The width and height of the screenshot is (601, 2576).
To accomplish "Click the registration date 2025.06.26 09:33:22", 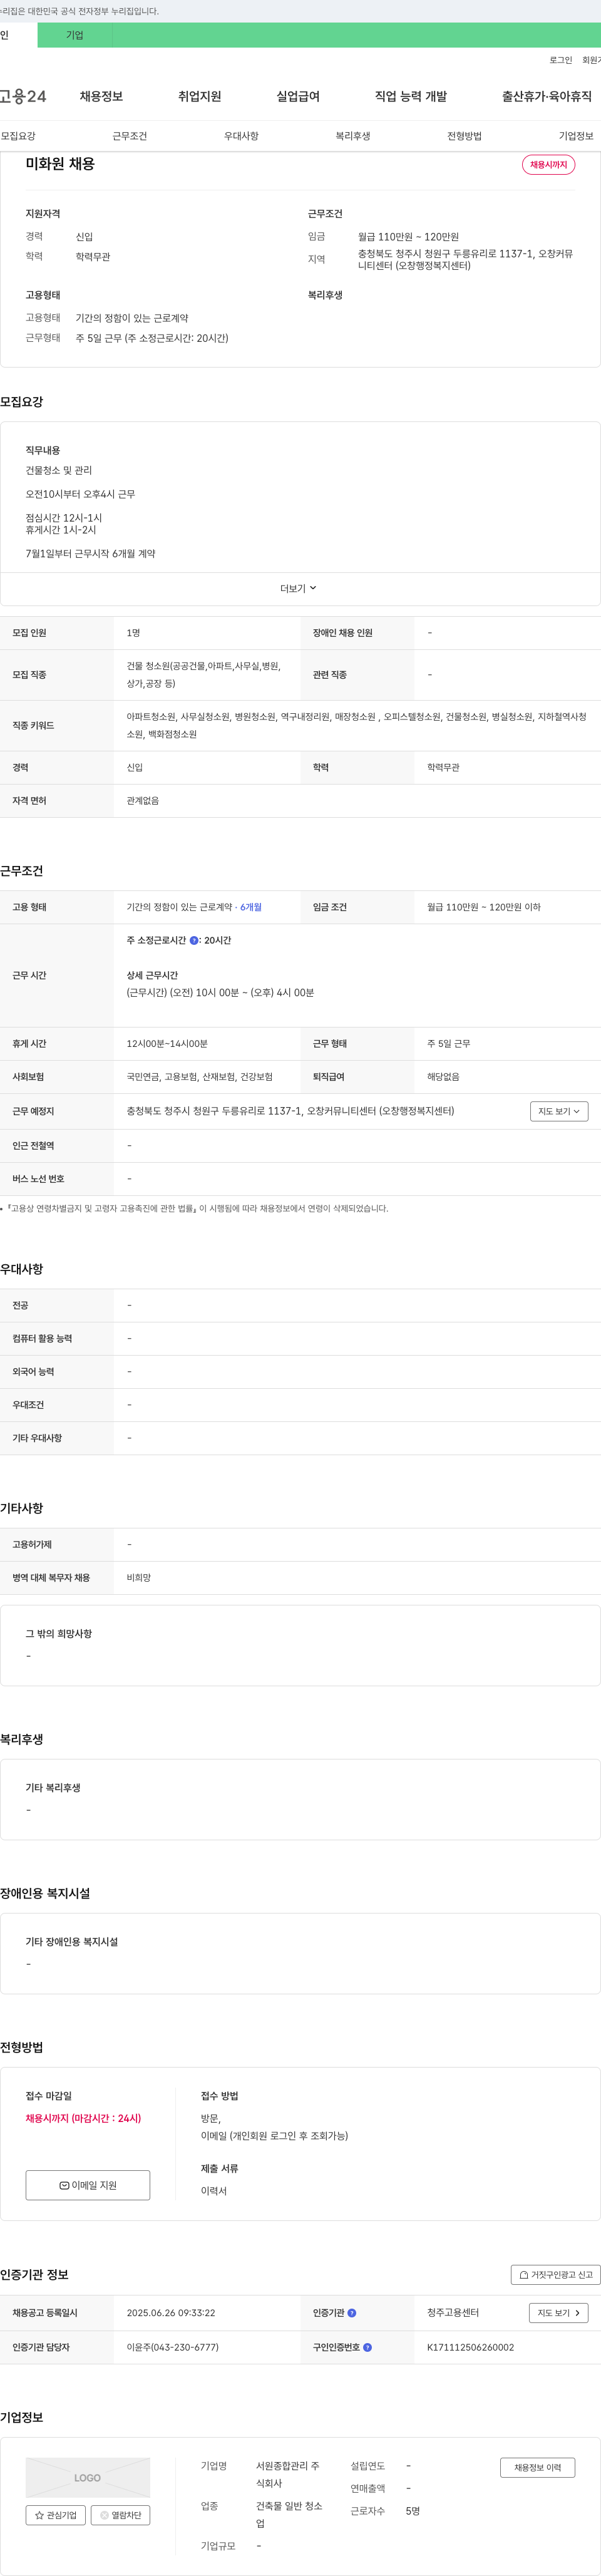I will click(171, 2313).
